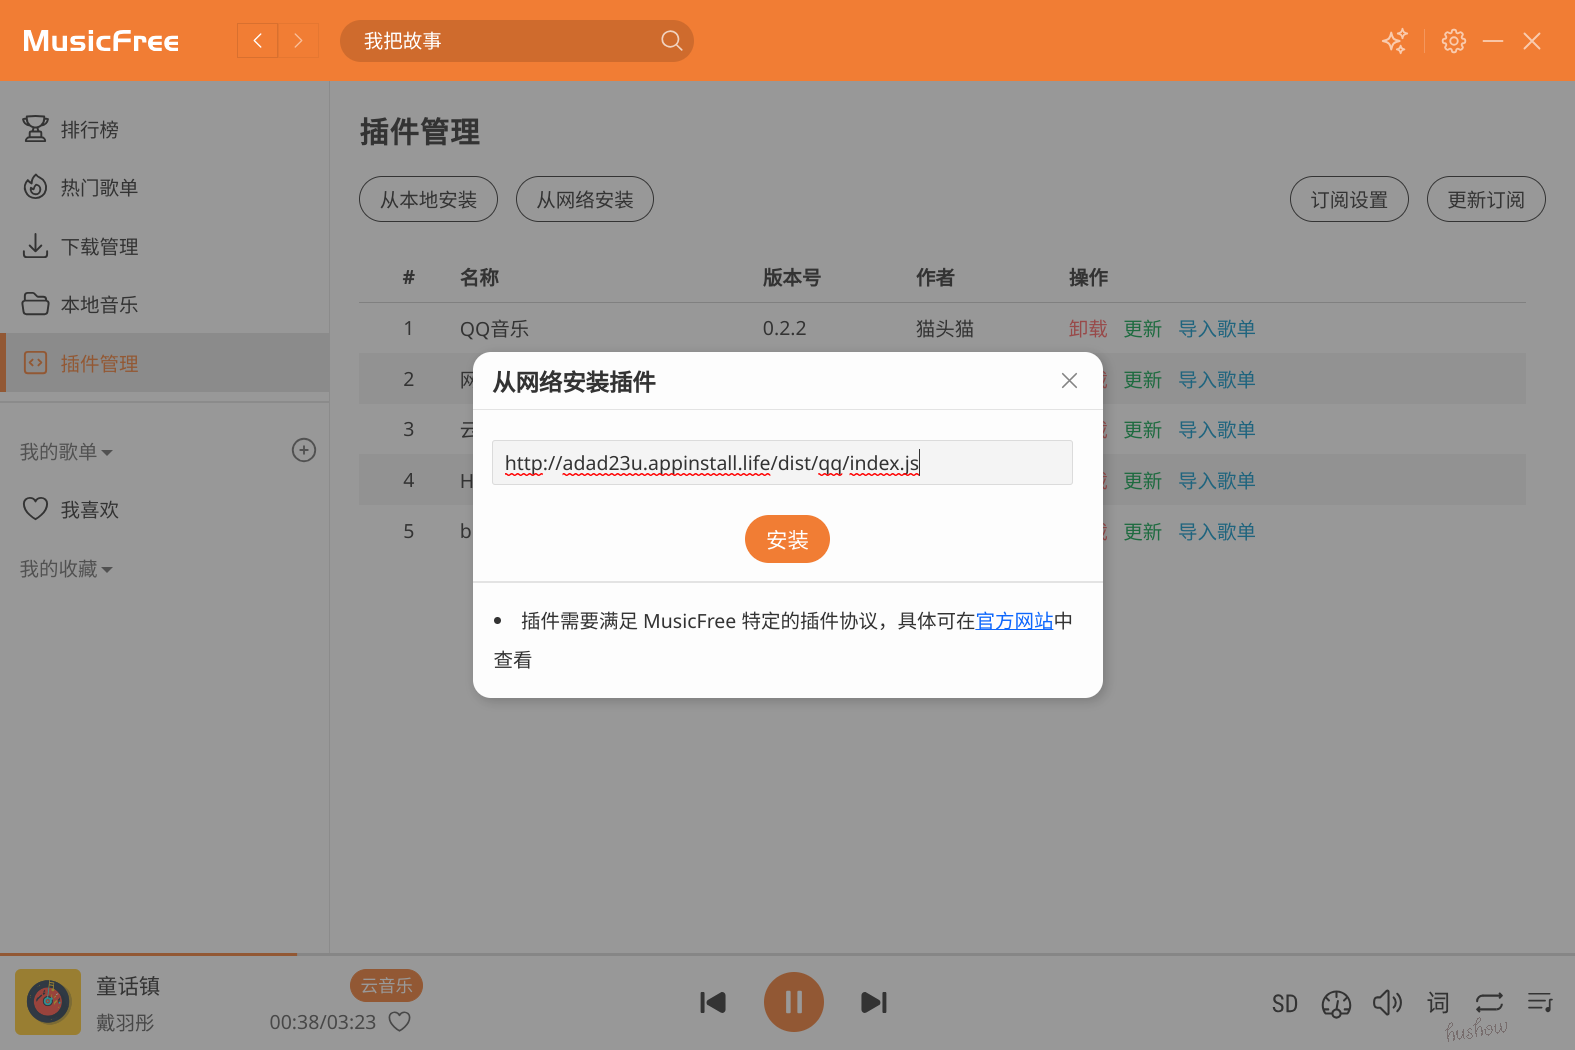The image size is (1575, 1050).
Task: Update the plugin in row 4
Action: pos(1143,481)
